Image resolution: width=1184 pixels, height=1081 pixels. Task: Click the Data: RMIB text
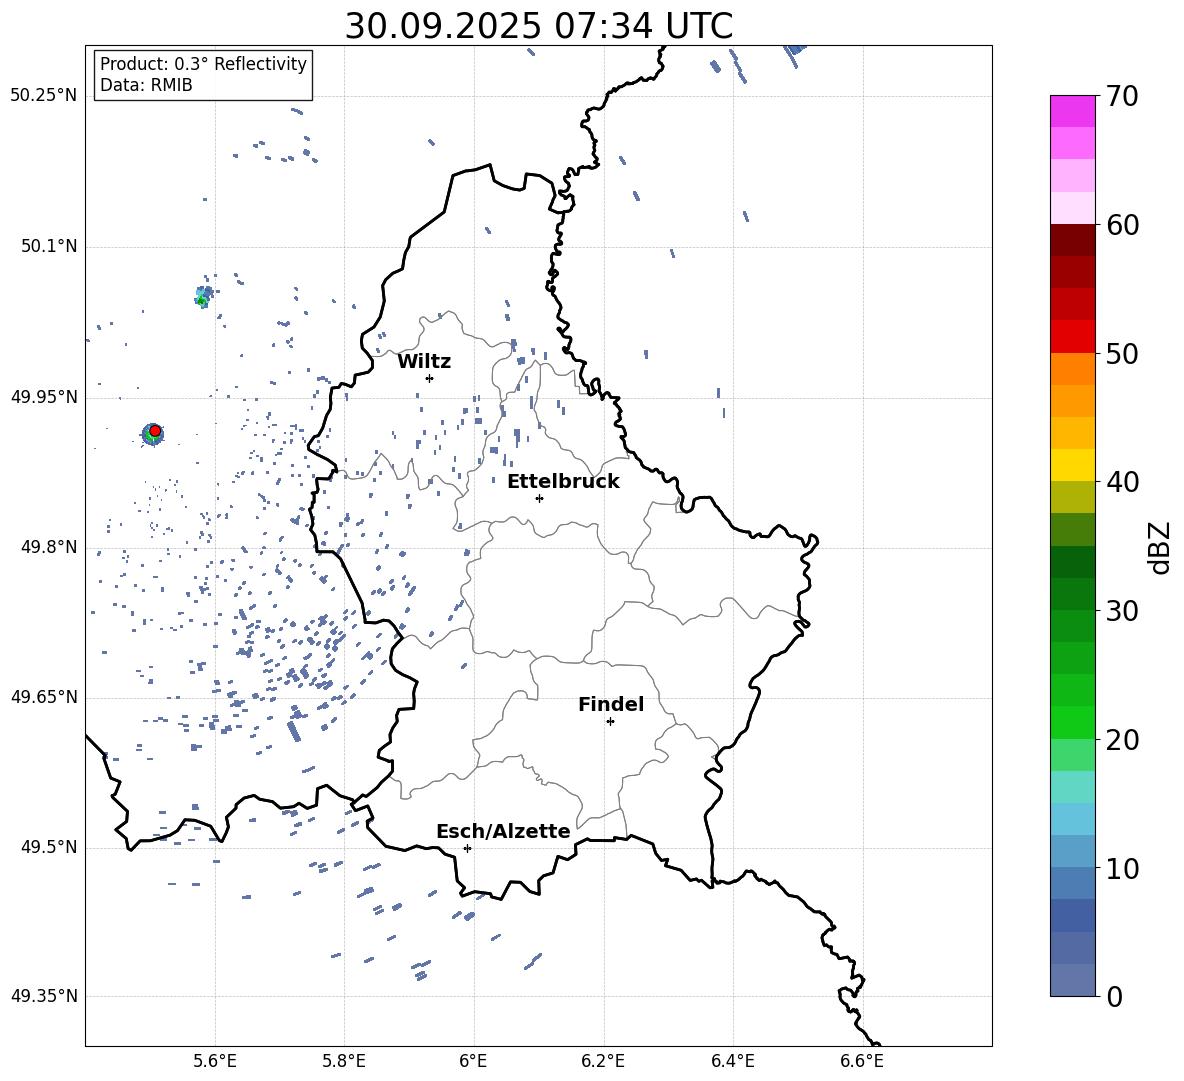(146, 85)
